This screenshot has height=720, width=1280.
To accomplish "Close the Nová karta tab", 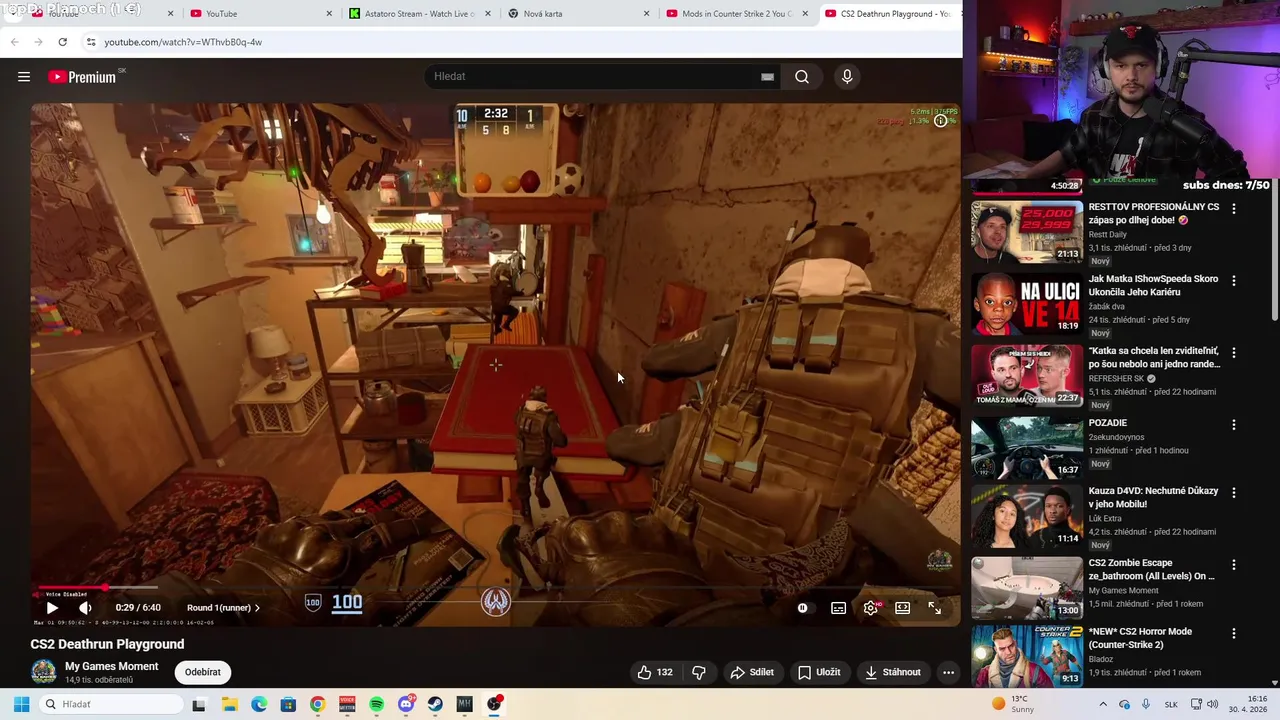I will click(646, 14).
